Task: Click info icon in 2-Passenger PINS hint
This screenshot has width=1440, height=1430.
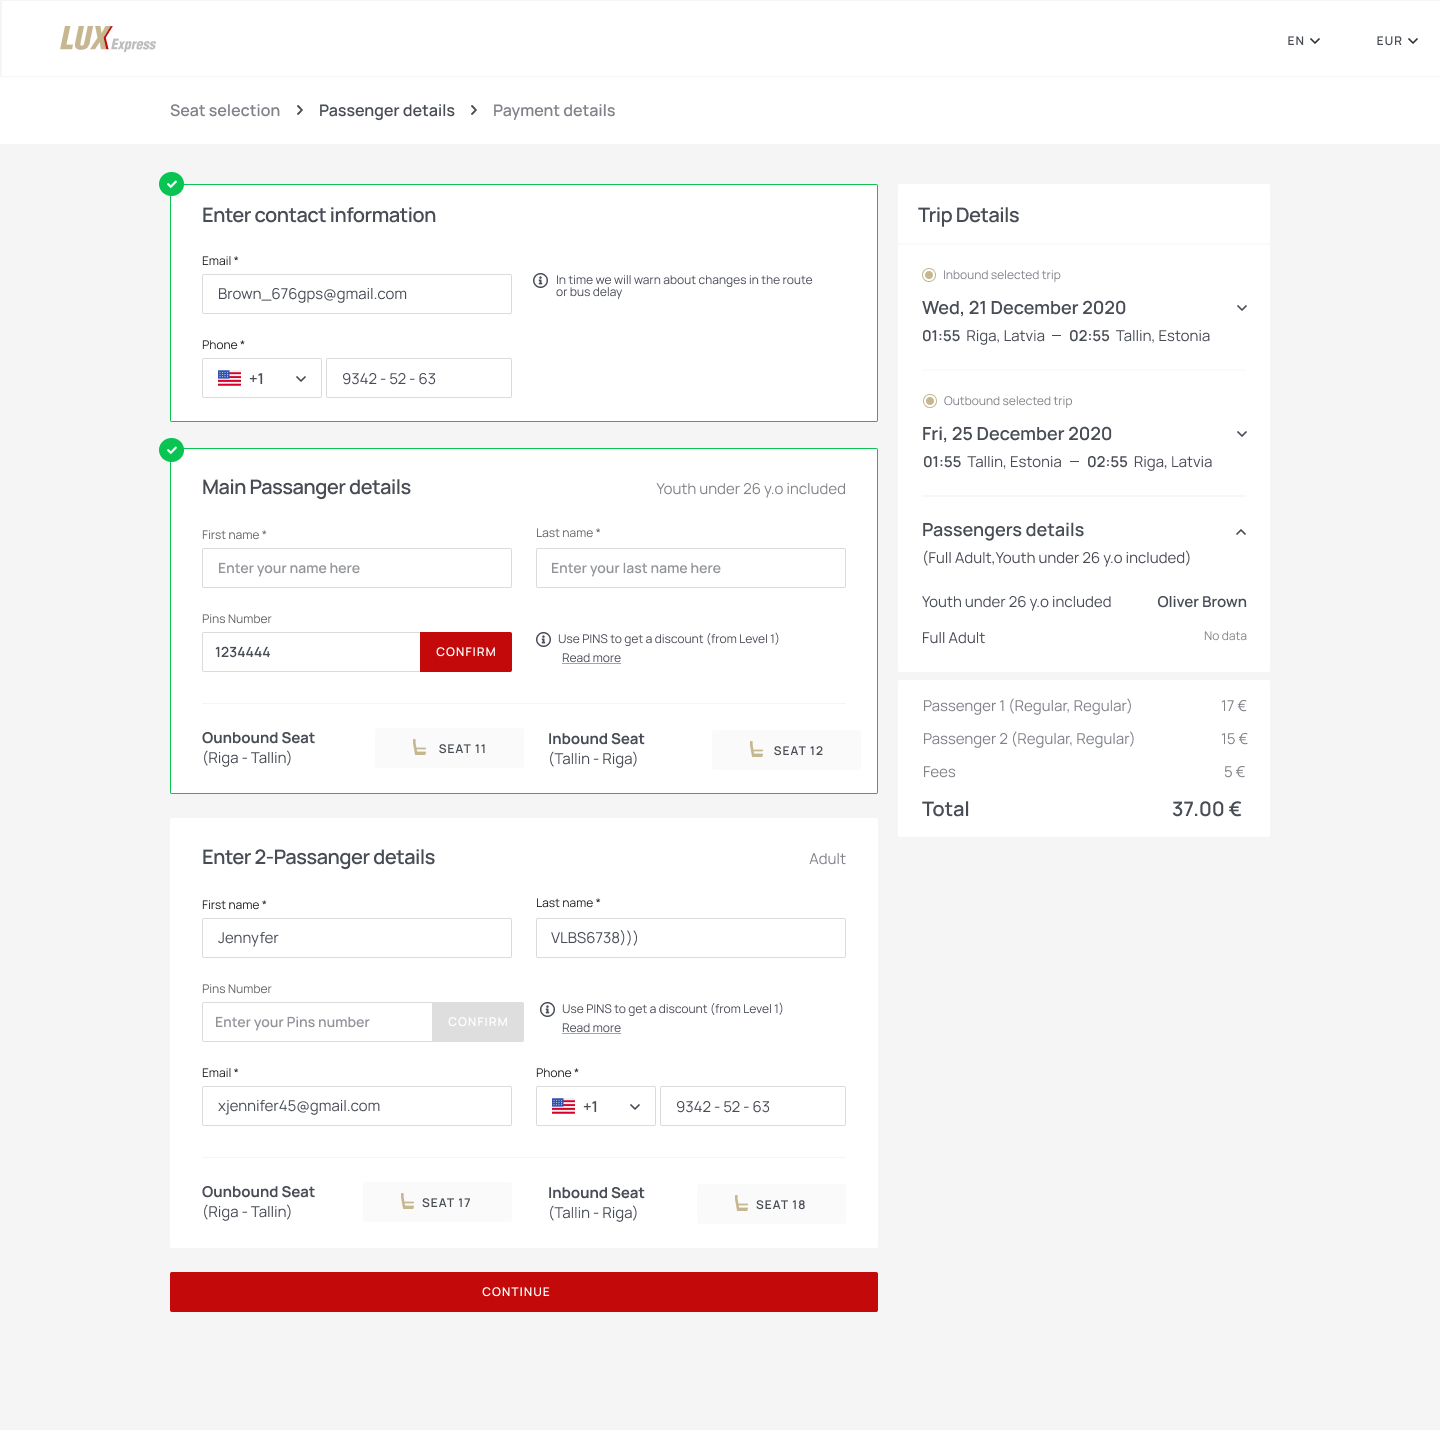Action: (547, 1009)
